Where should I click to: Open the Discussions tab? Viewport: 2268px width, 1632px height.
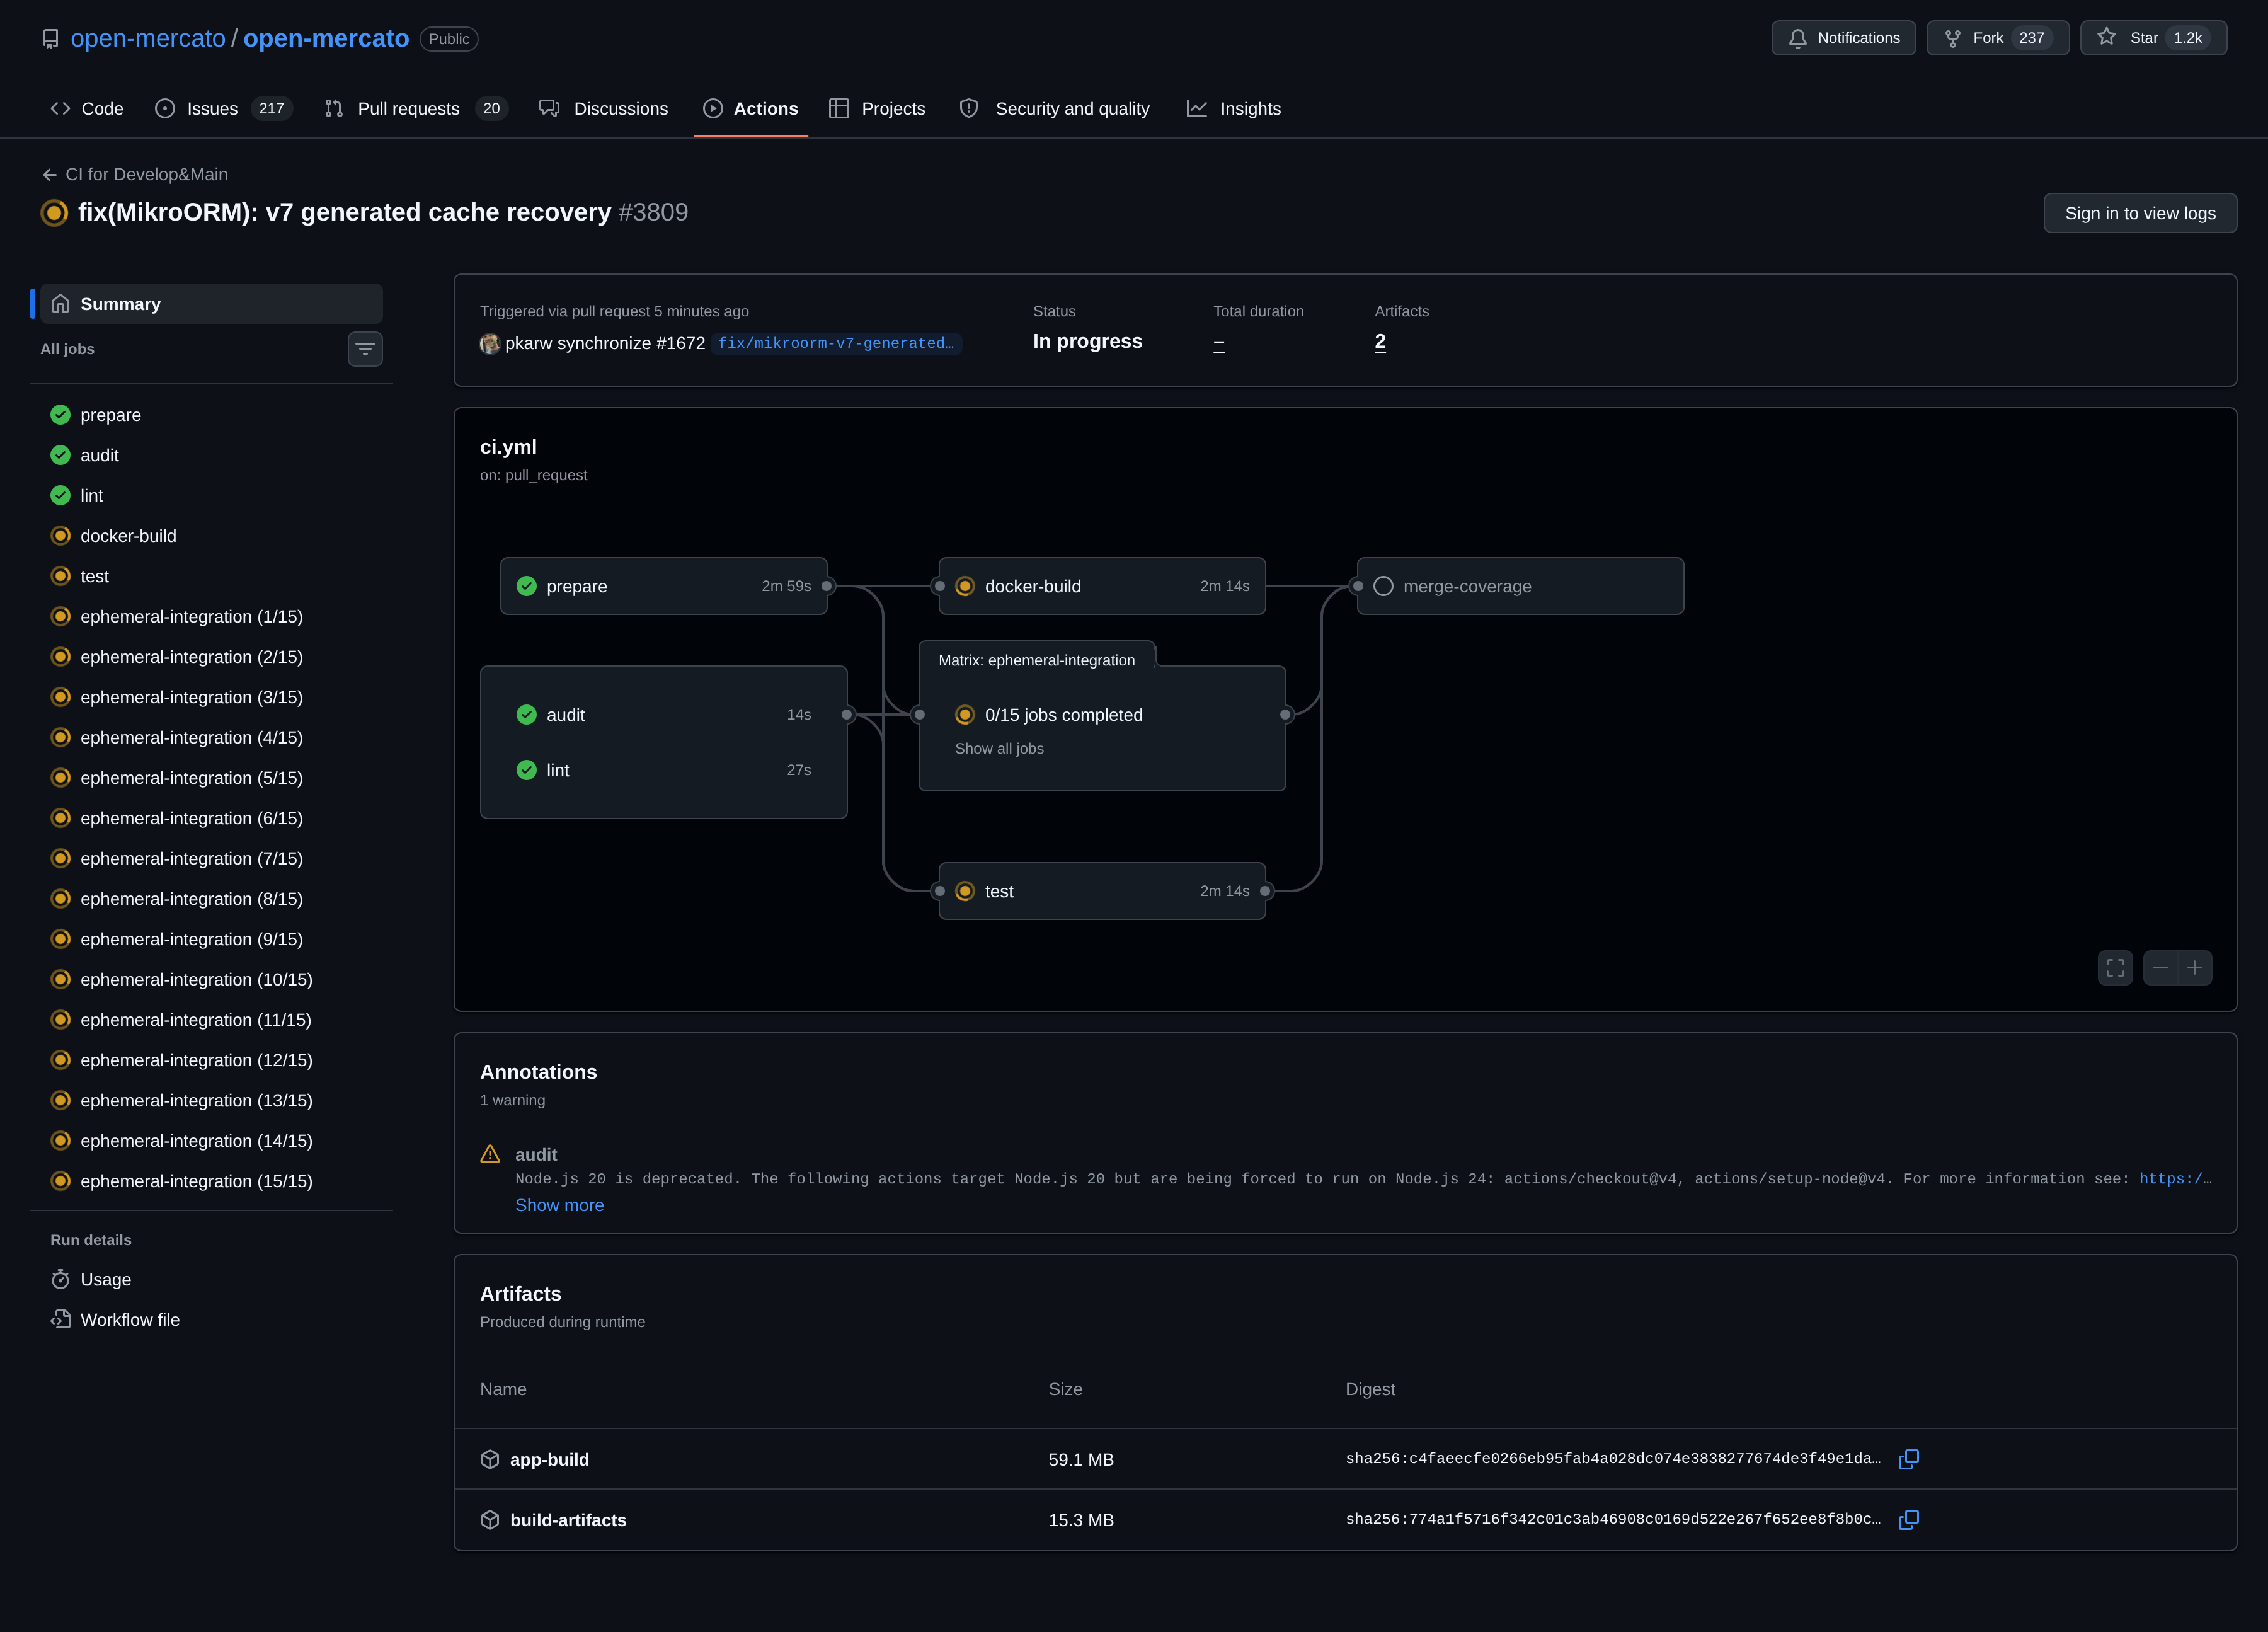604,108
